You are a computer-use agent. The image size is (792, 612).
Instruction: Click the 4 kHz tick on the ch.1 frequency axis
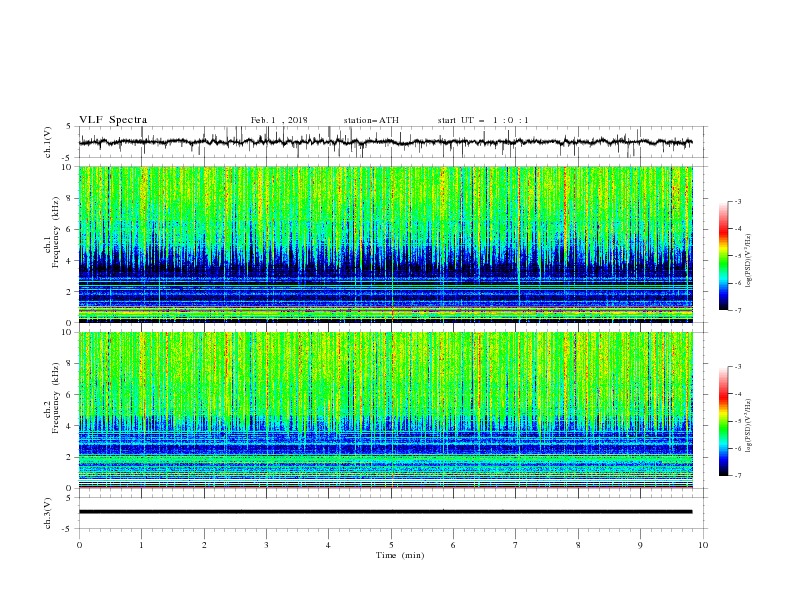coord(70,261)
